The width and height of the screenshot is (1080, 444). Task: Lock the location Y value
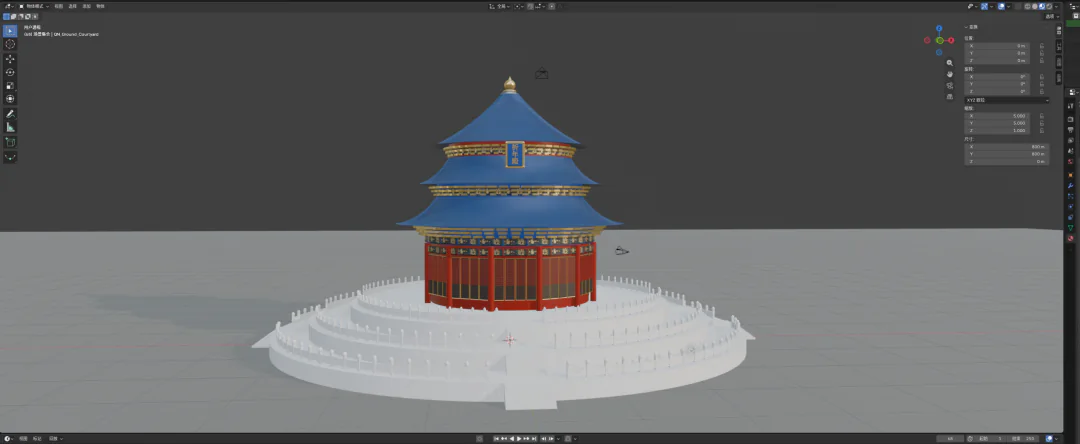1041,53
